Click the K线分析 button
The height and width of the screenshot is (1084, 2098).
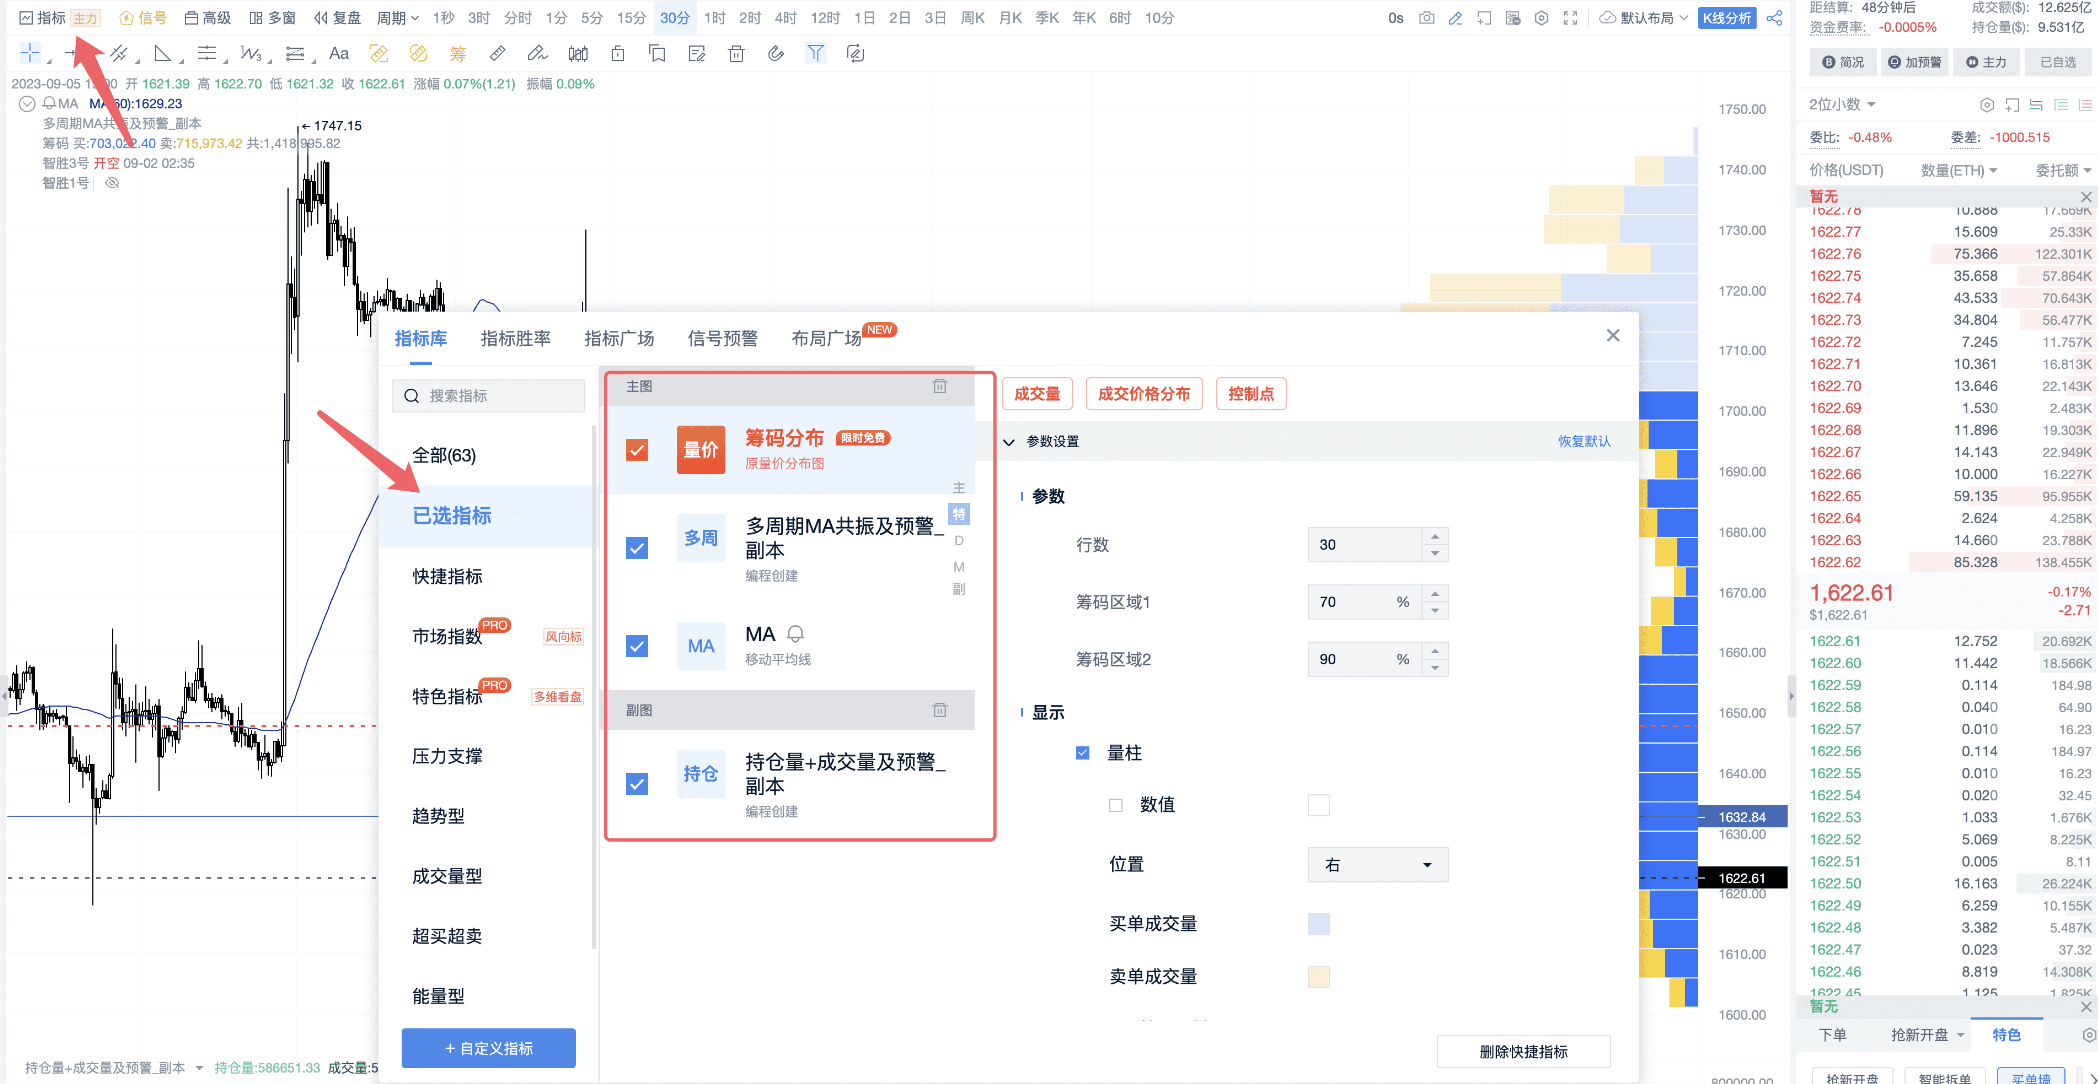[1727, 18]
